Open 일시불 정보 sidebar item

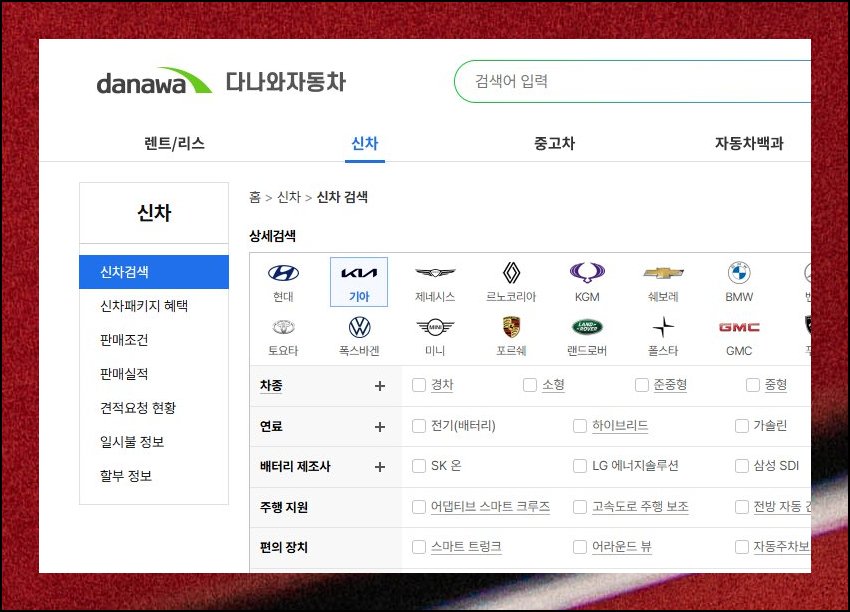(x=132, y=442)
